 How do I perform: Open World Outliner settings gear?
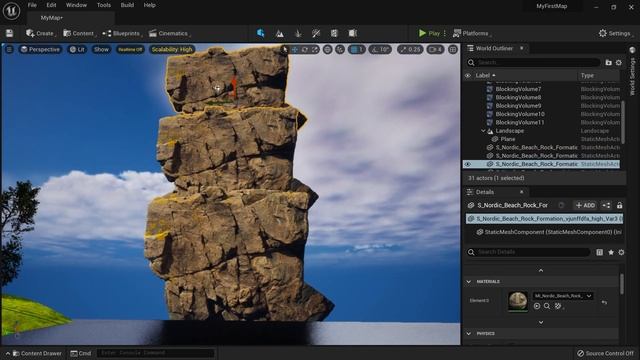(x=619, y=62)
